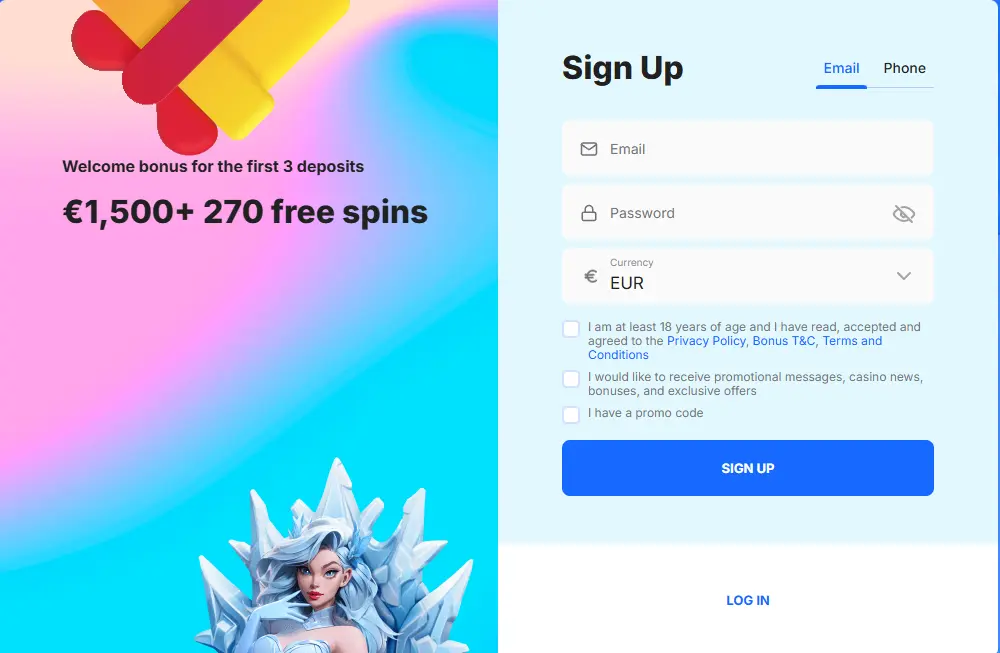This screenshot has width=1000, height=653.
Task: Tick the I have a promo code box
Action: pyautogui.click(x=571, y=415)
